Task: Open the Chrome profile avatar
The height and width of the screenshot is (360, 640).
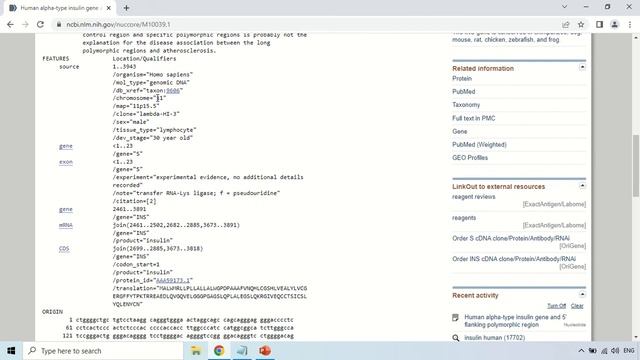Action: (614, 24)
